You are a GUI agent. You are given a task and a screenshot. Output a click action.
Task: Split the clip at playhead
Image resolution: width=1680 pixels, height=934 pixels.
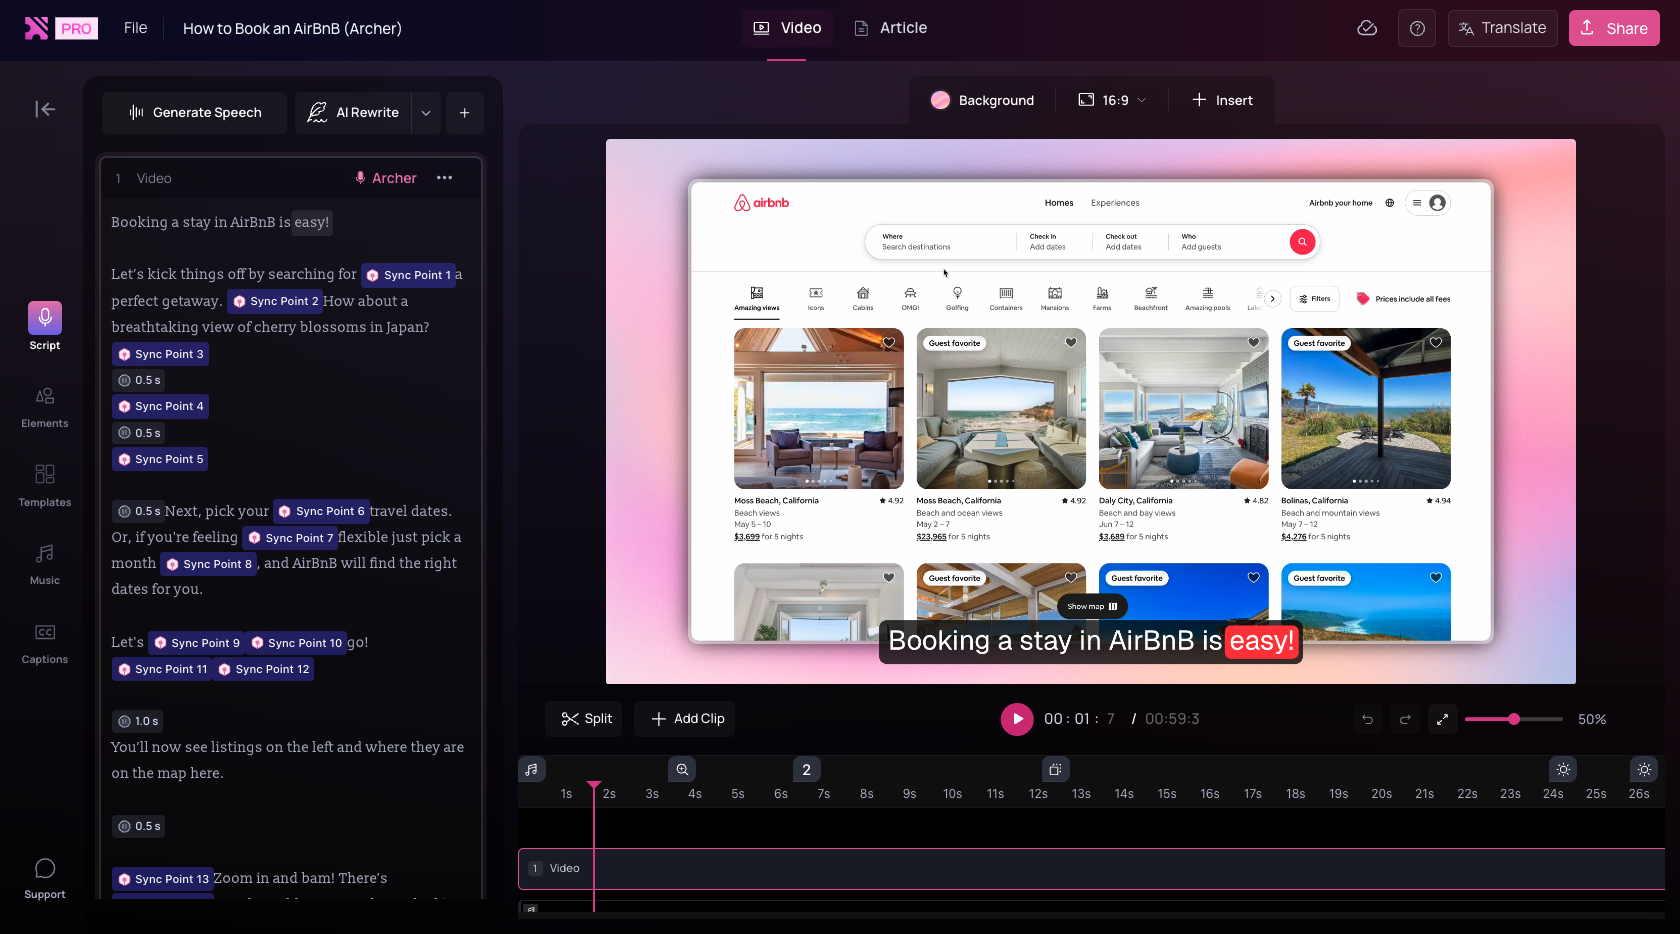[x=586, y=719]
